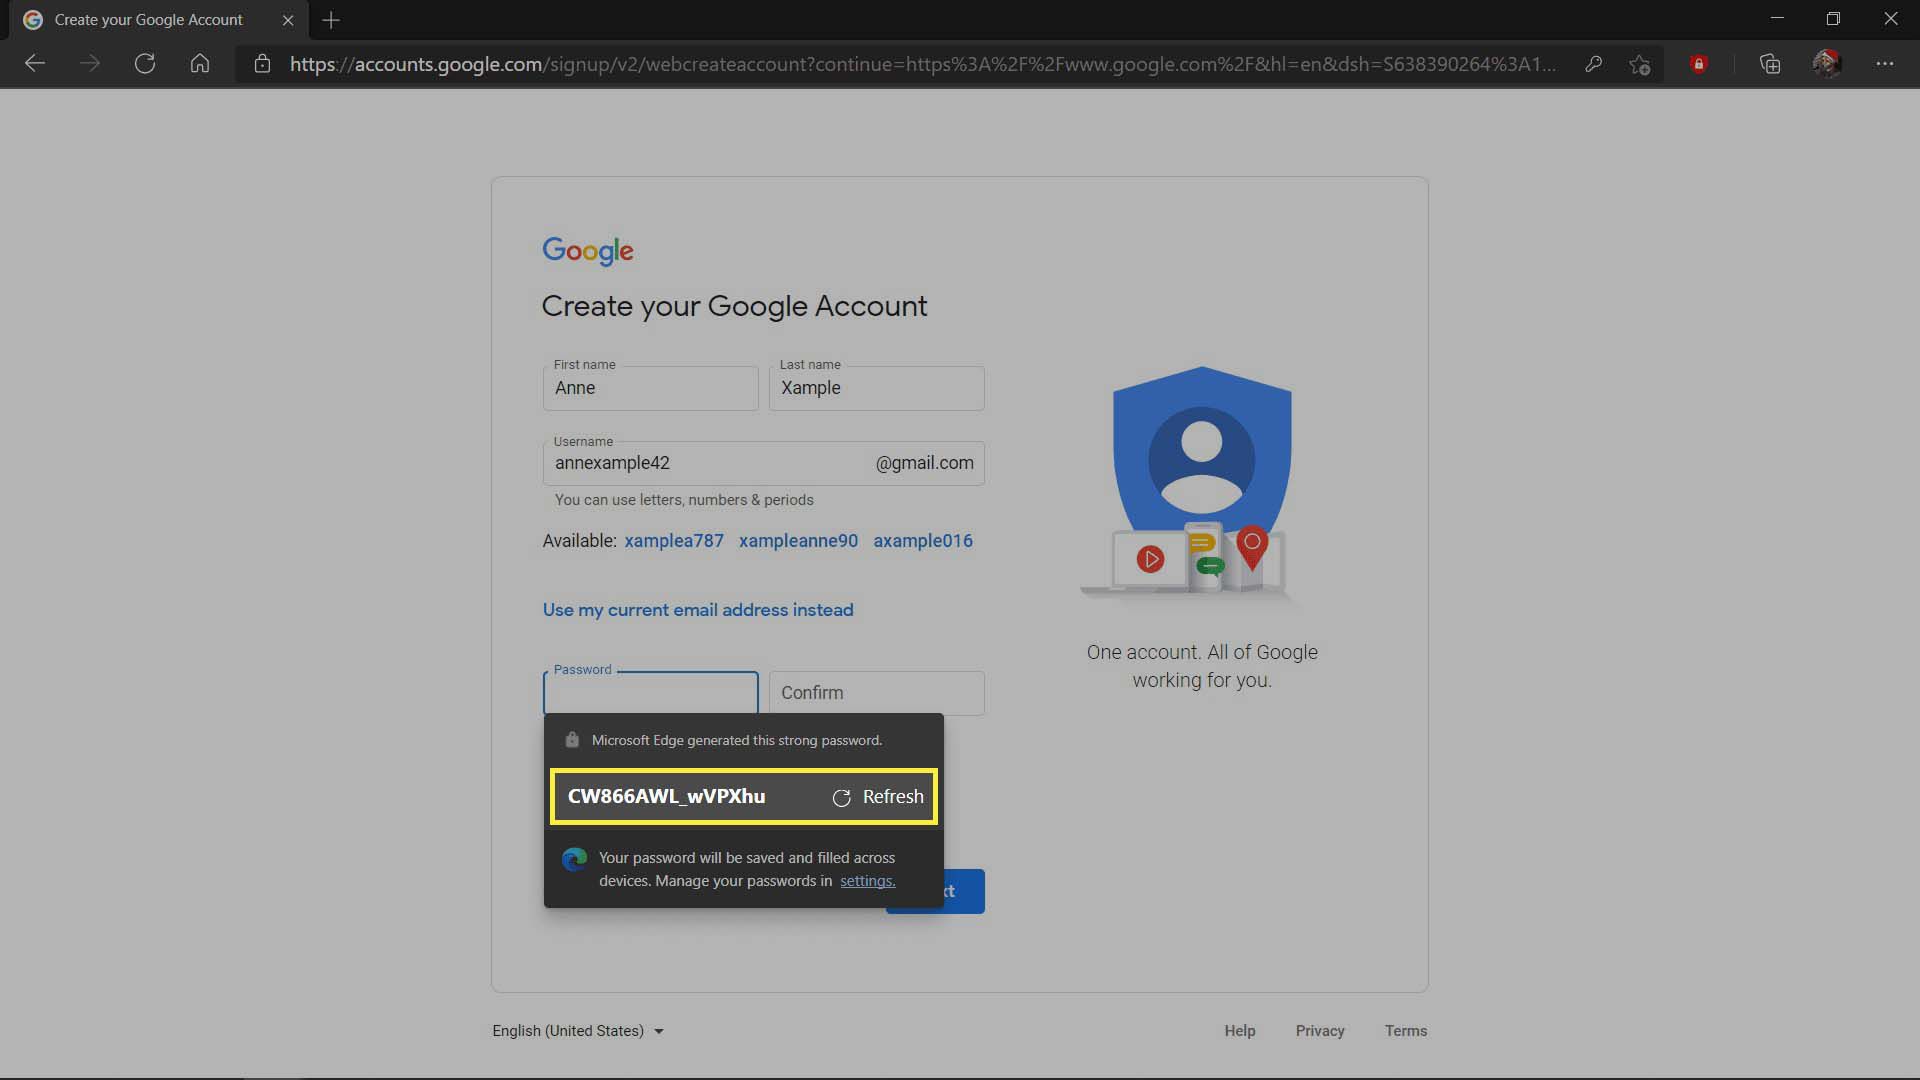Select suggested username xamplea787
The image size is (1920, 1080).
[673, 541]
